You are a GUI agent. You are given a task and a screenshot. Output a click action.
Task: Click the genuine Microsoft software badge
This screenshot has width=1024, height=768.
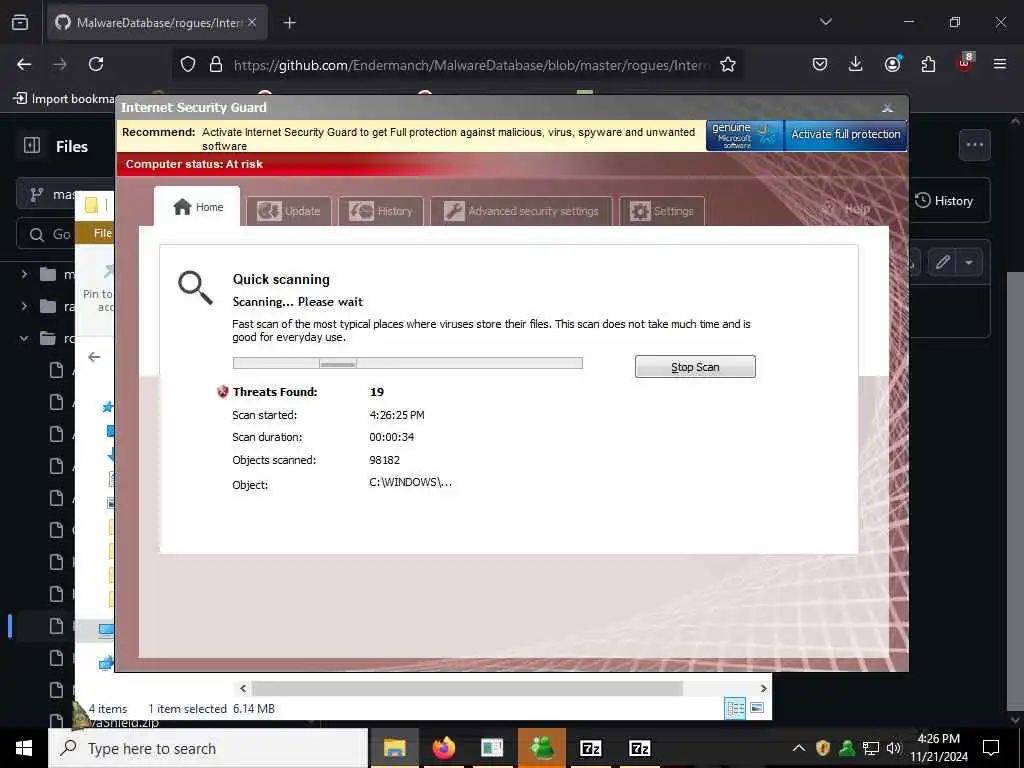[744, 135]
